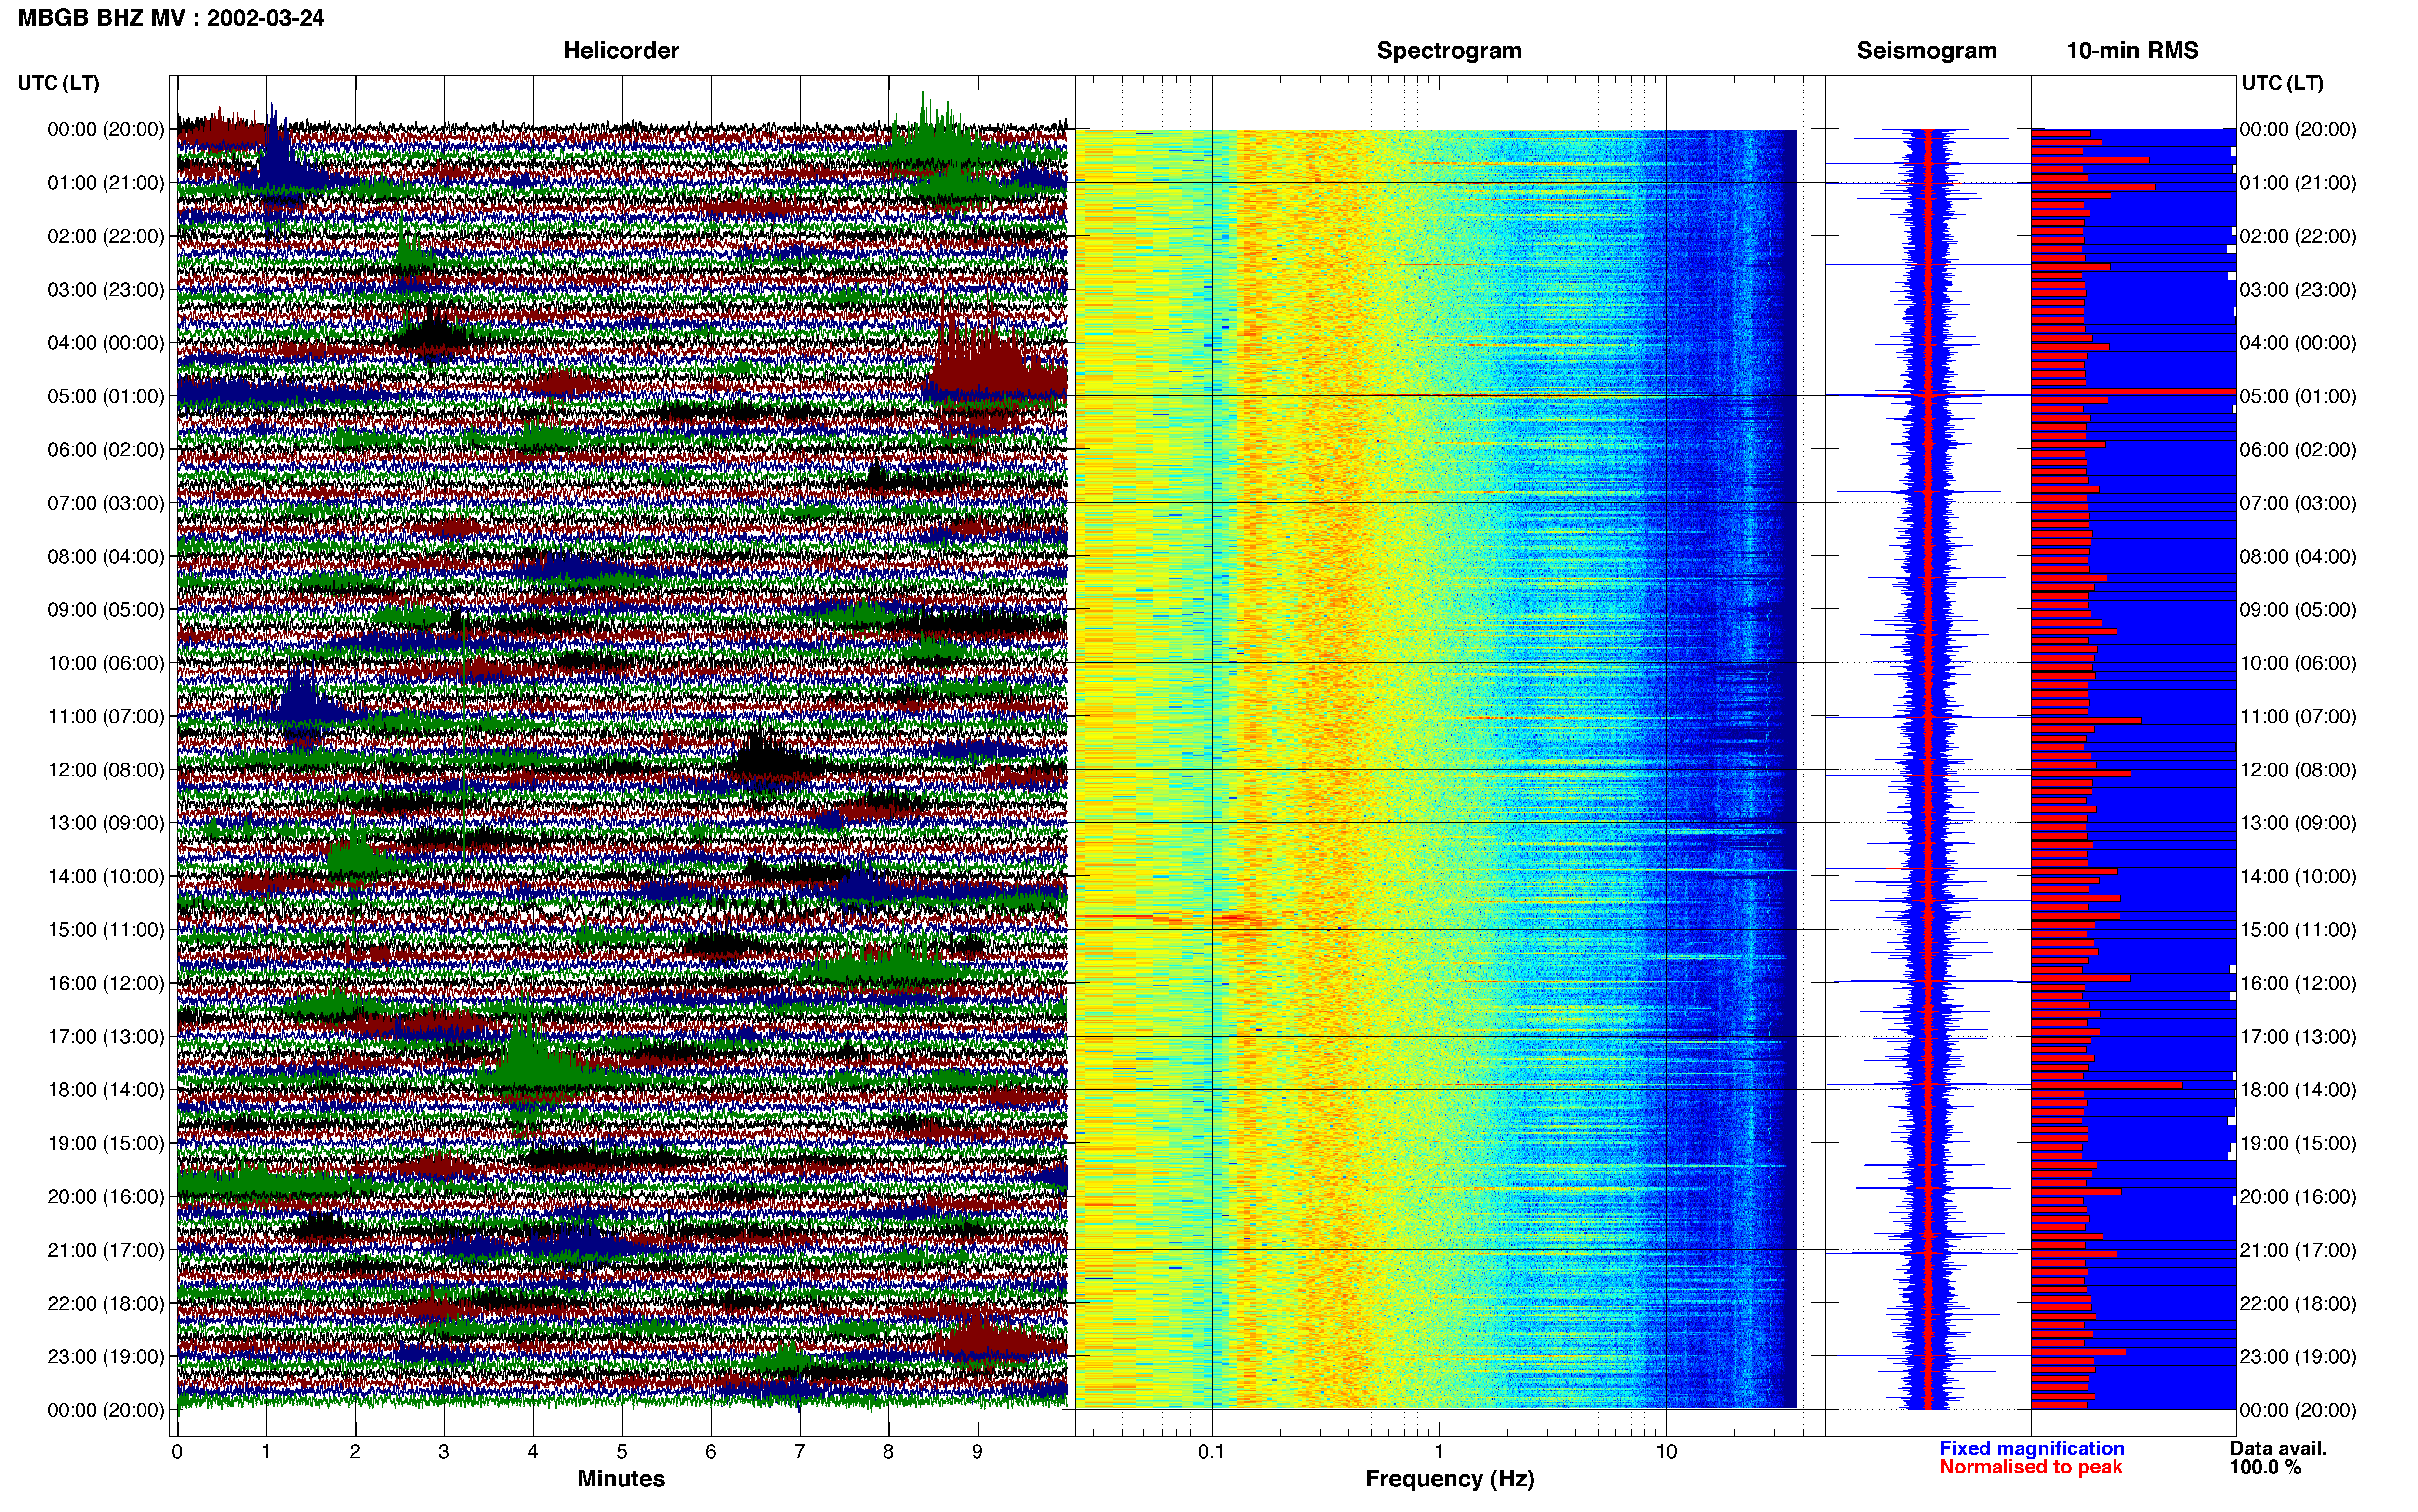Click the 'Fixed magnification' legend text

point(2032,1448)
